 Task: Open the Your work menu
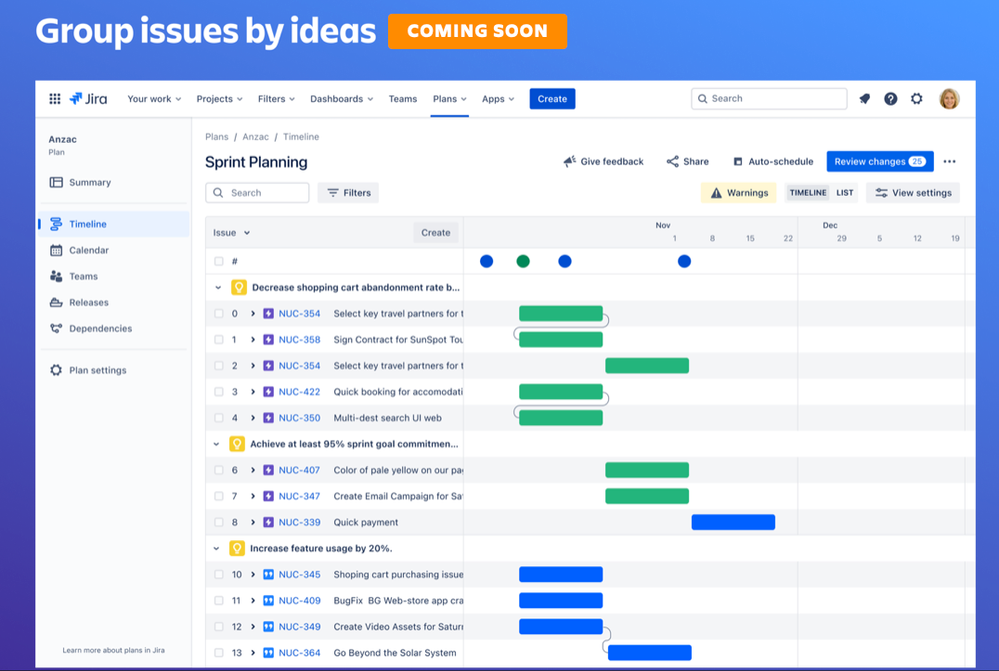154,99
